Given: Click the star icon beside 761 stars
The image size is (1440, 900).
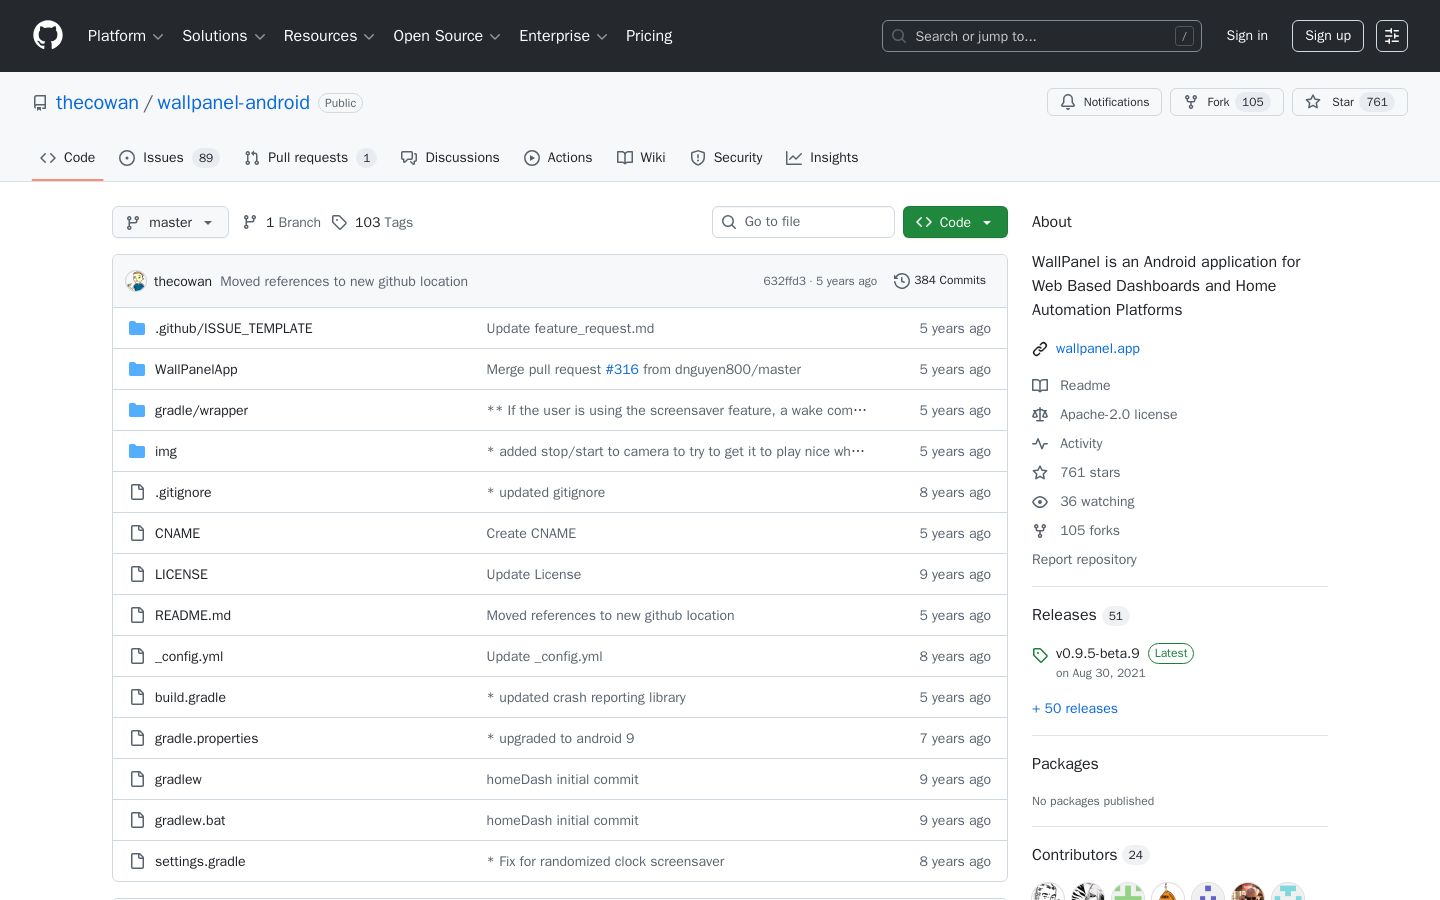Looking at the screenshot, I should (1040, 473).
